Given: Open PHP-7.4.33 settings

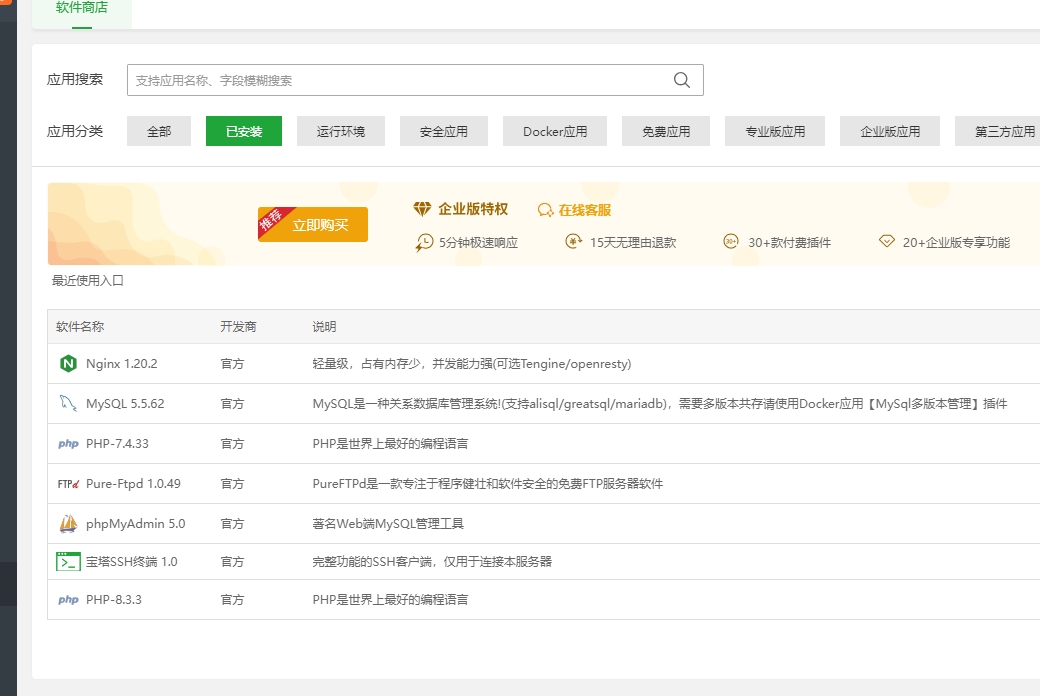Looking at the screenshot, I should point(117,444).
